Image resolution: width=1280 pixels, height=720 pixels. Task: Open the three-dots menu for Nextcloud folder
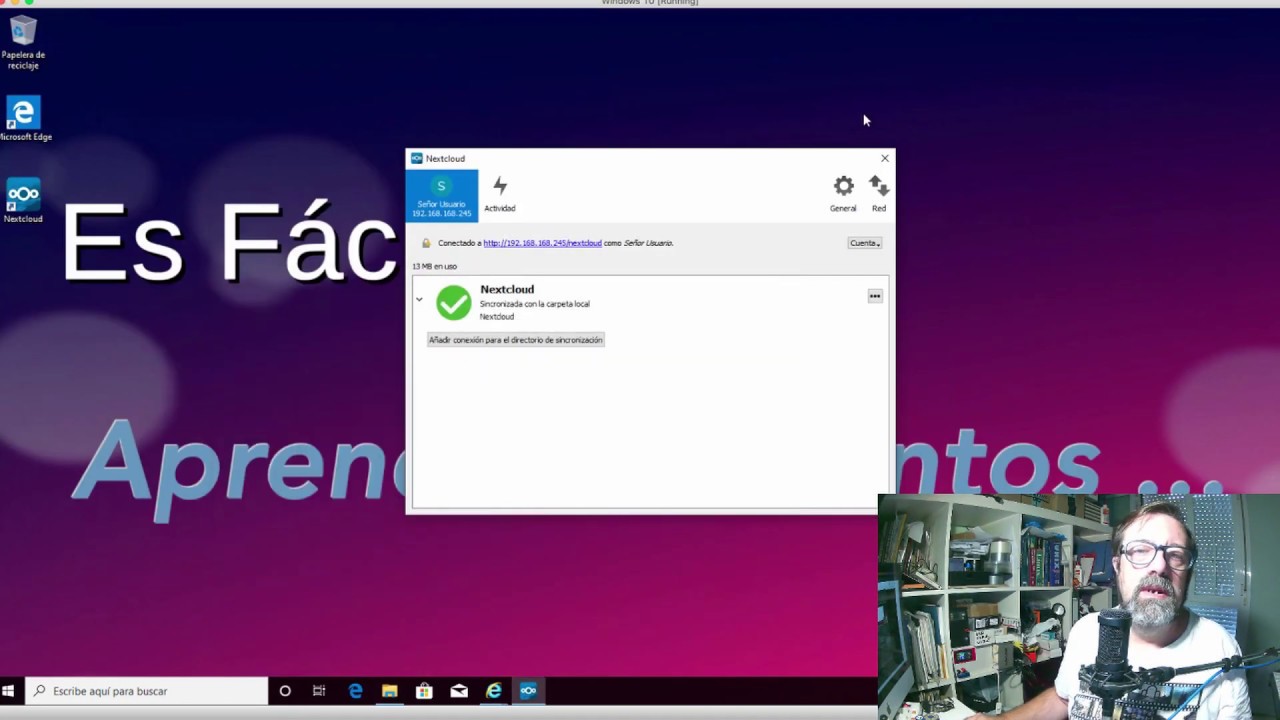pyautogui.click(x=875, y=296)
